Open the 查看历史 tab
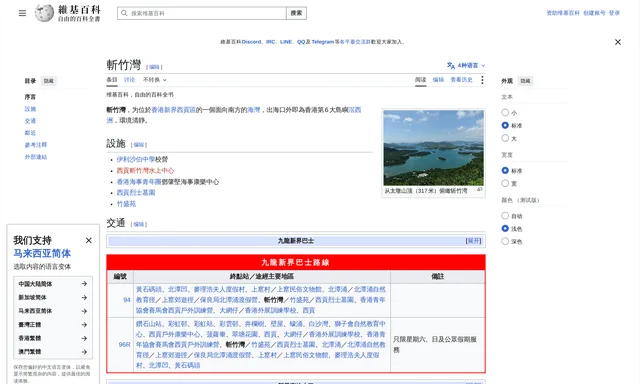640x384 pixels. coord(461,80)
